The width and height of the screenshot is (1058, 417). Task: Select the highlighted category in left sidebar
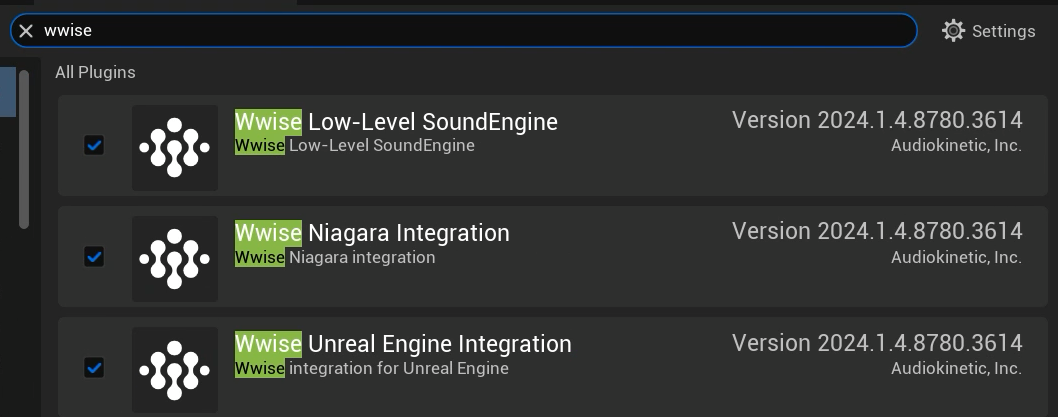coord(7,92)
